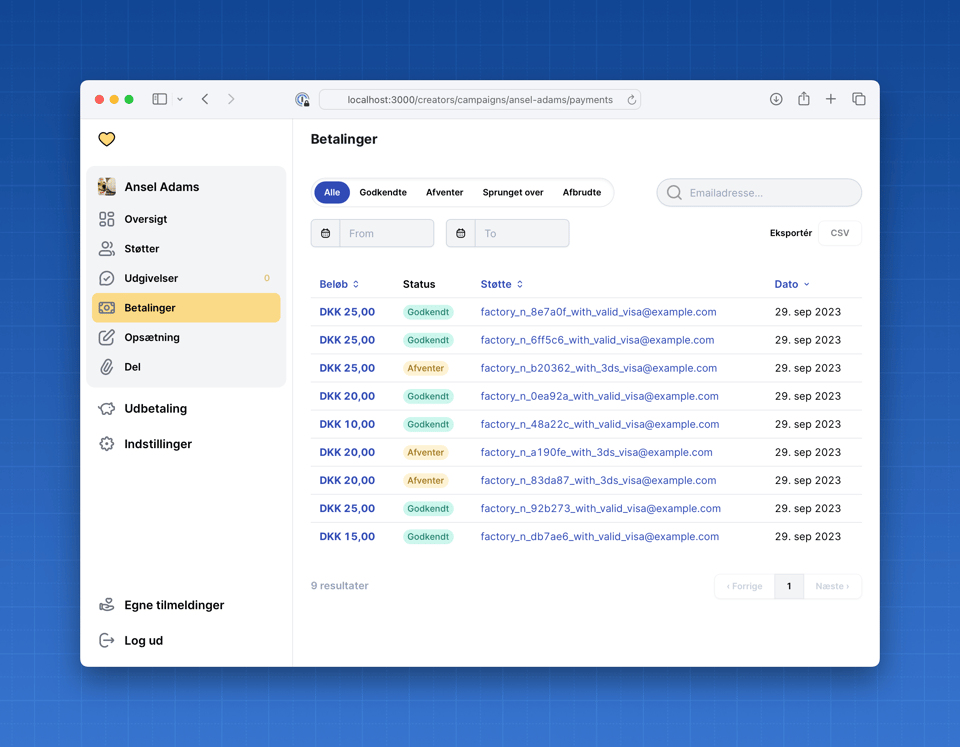Image resolution: width=960 pixels, height=747 pixels.
Task: Show the browser tab overview
Action: click(859, 99)
